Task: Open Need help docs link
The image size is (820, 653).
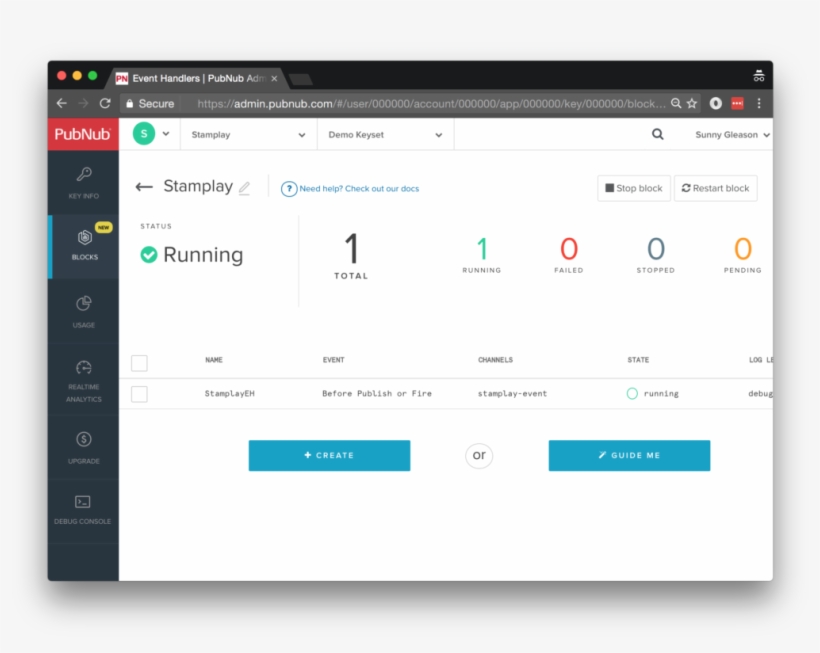Action: pos(359,189)
